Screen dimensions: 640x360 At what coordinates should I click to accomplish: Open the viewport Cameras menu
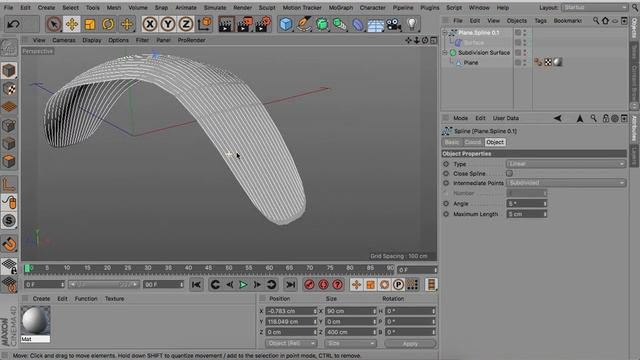[64, 40]
